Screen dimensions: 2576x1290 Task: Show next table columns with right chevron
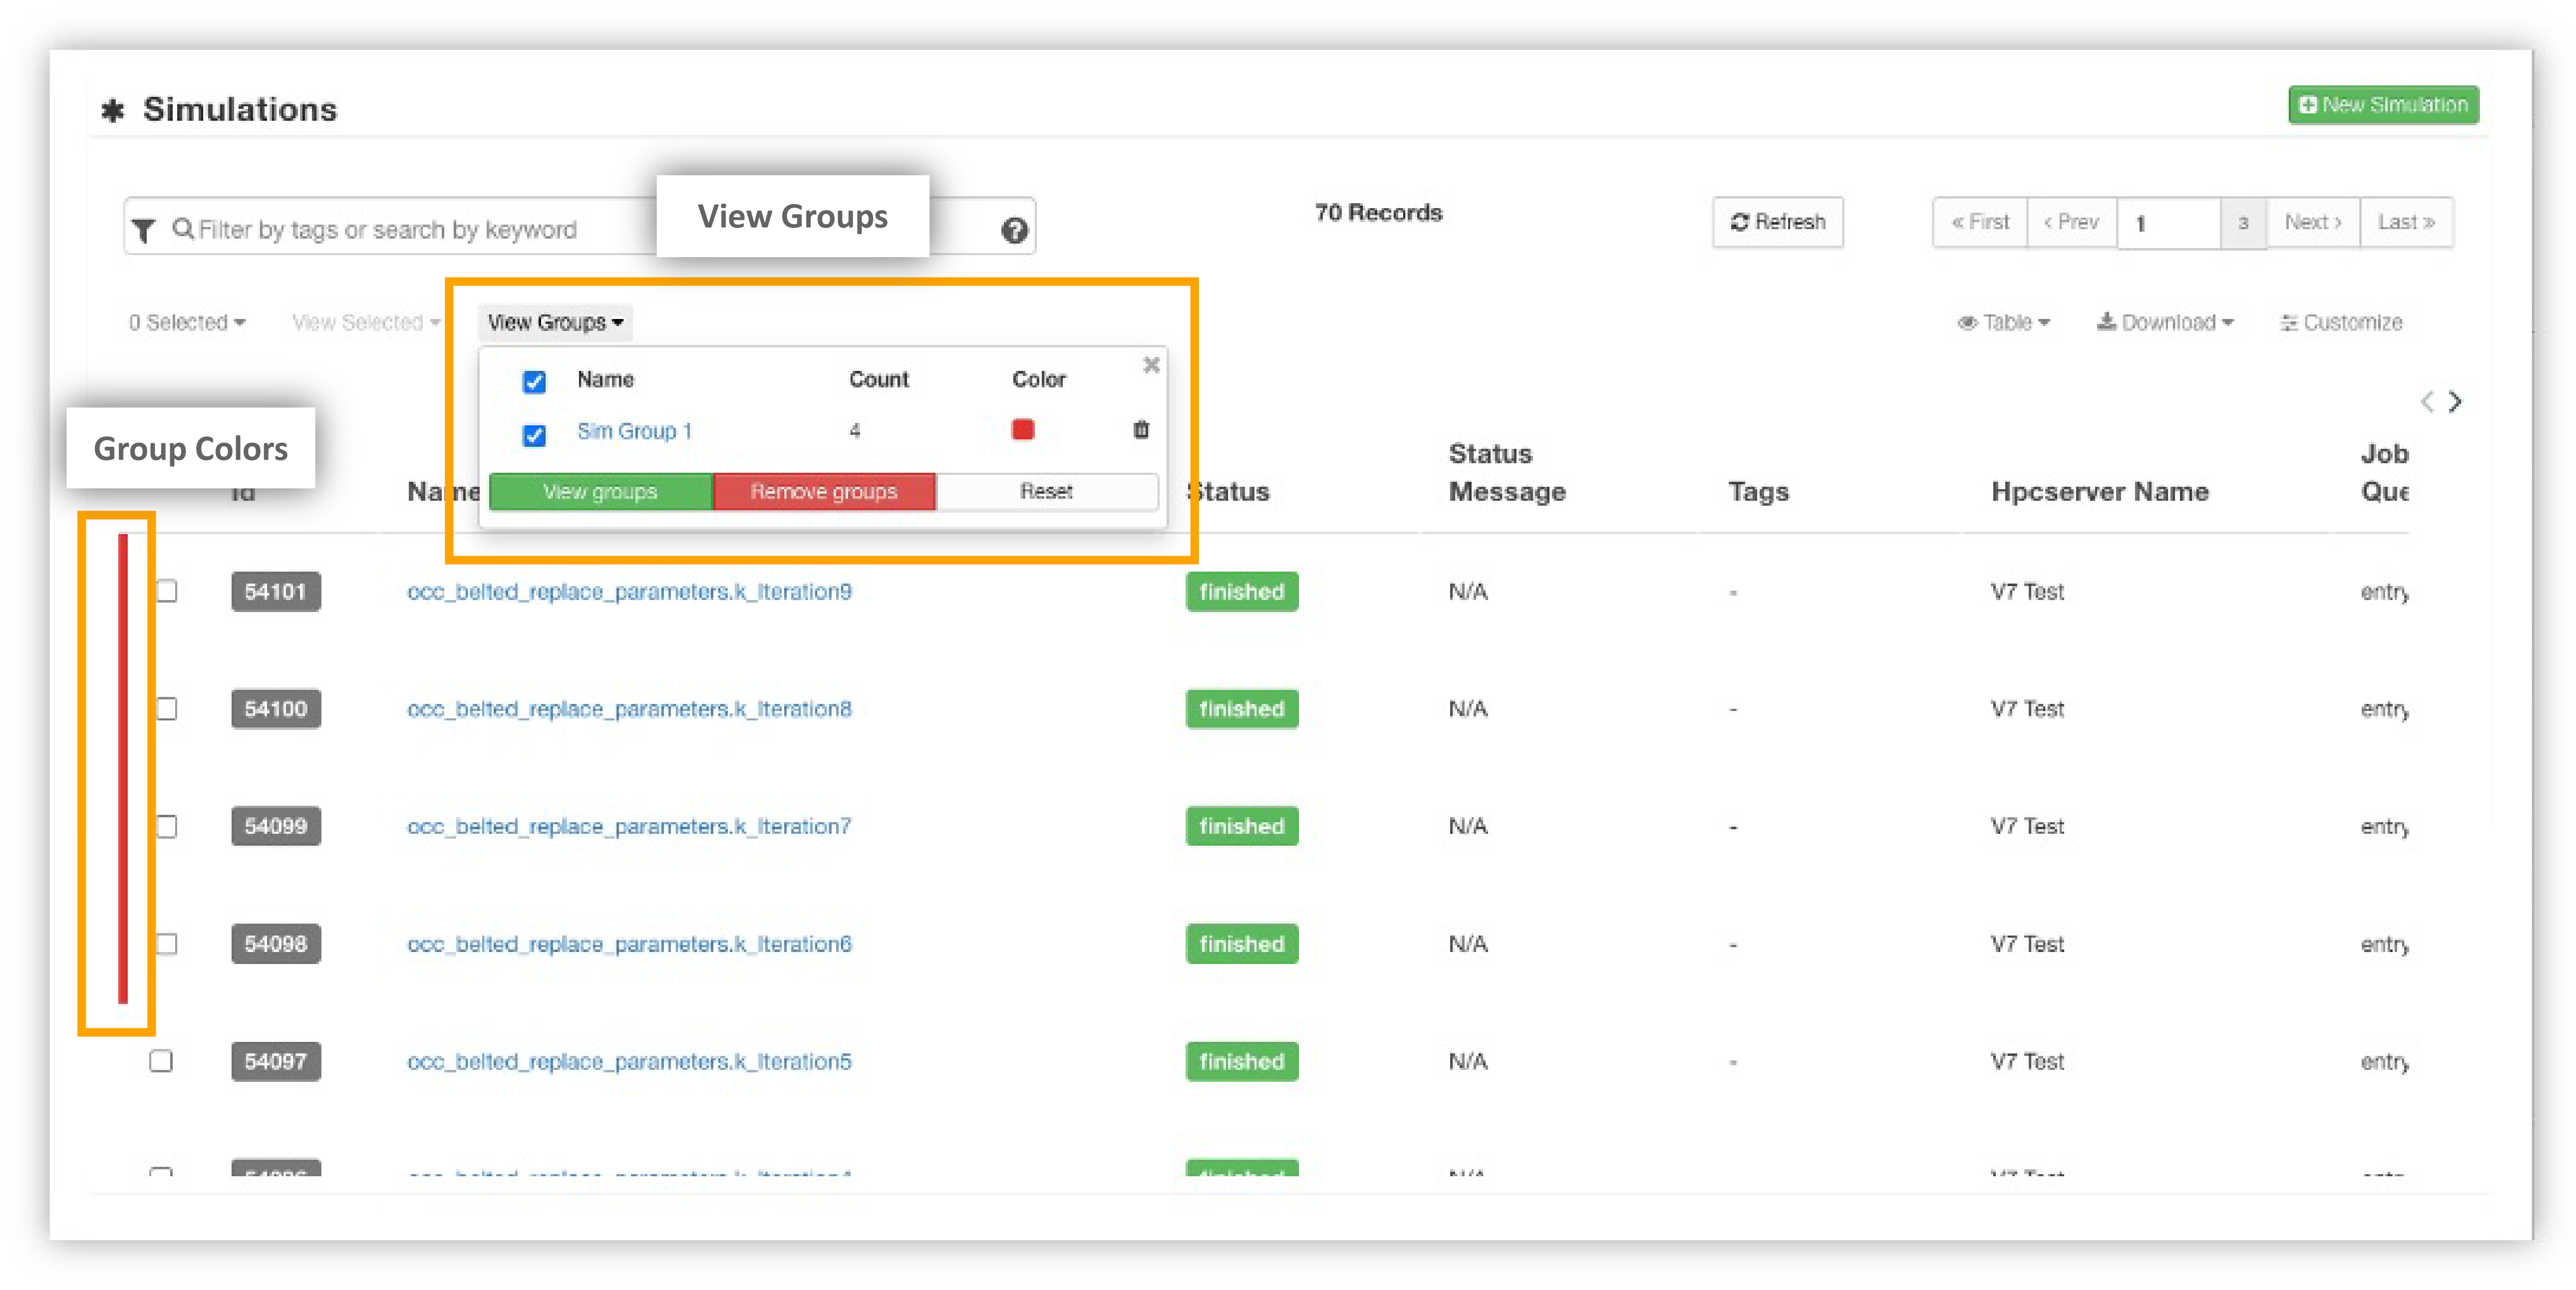[x=2455, y=402]
